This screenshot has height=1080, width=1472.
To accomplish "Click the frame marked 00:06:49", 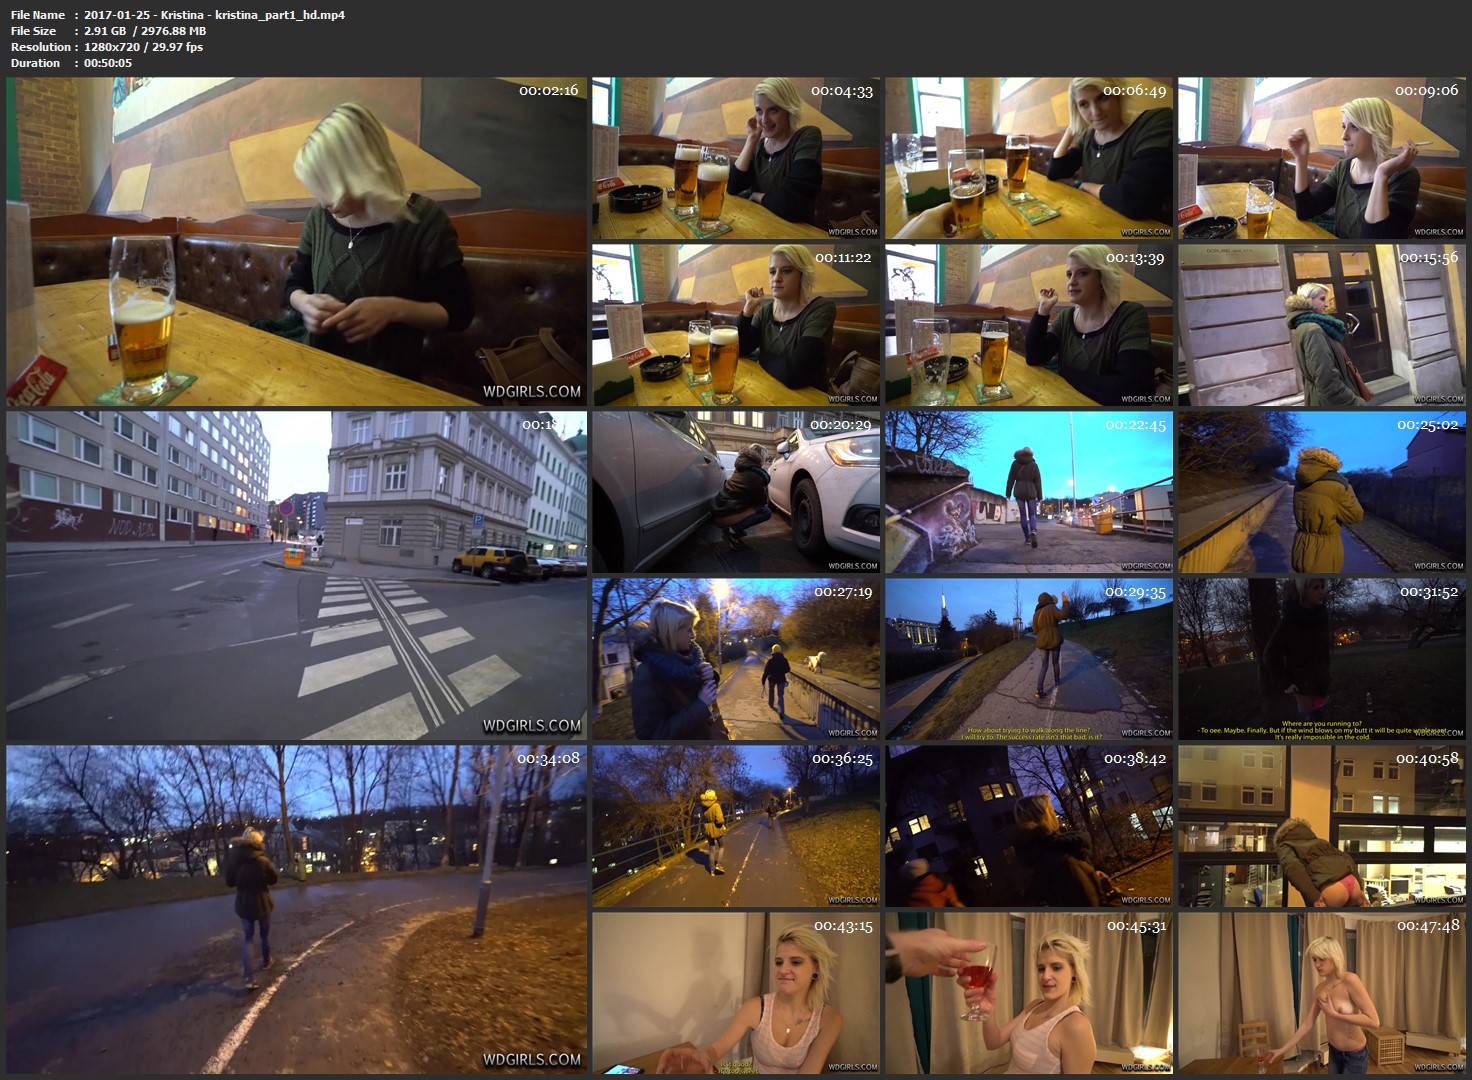I will (x=1028, y=158).
